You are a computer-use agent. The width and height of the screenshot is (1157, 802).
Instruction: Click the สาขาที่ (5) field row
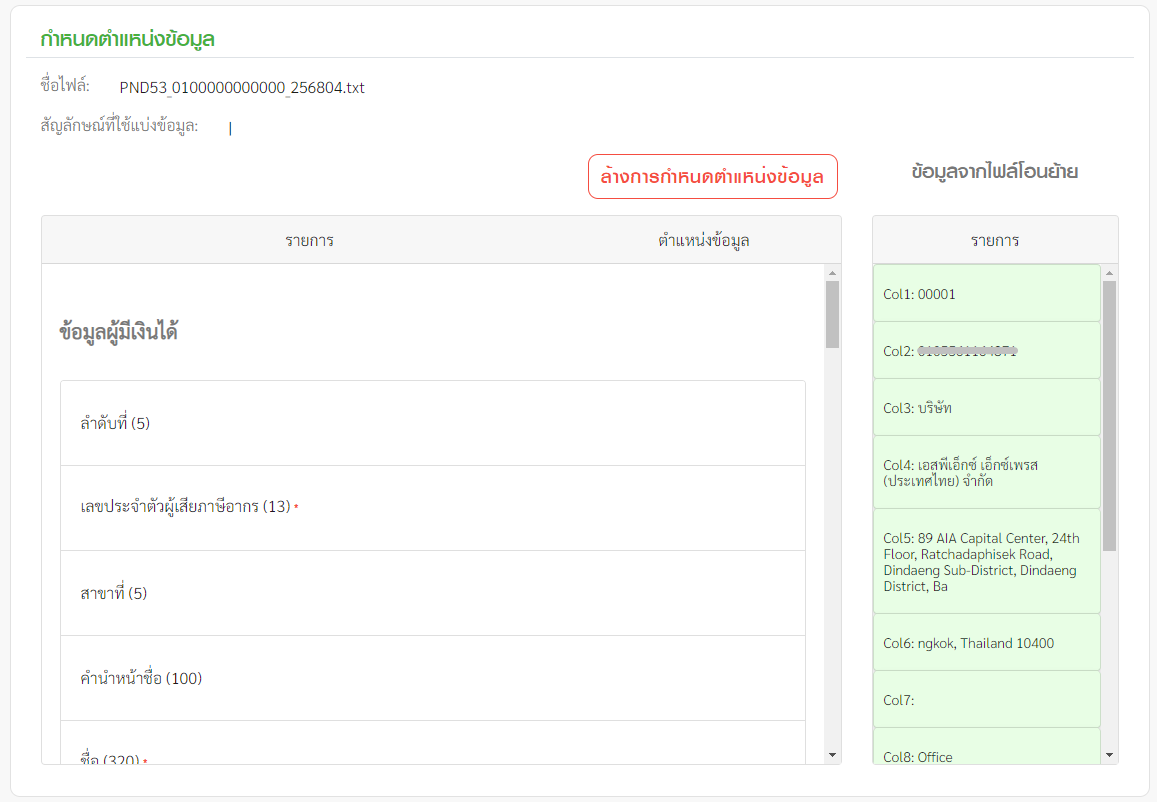click(x=432, y=594)
